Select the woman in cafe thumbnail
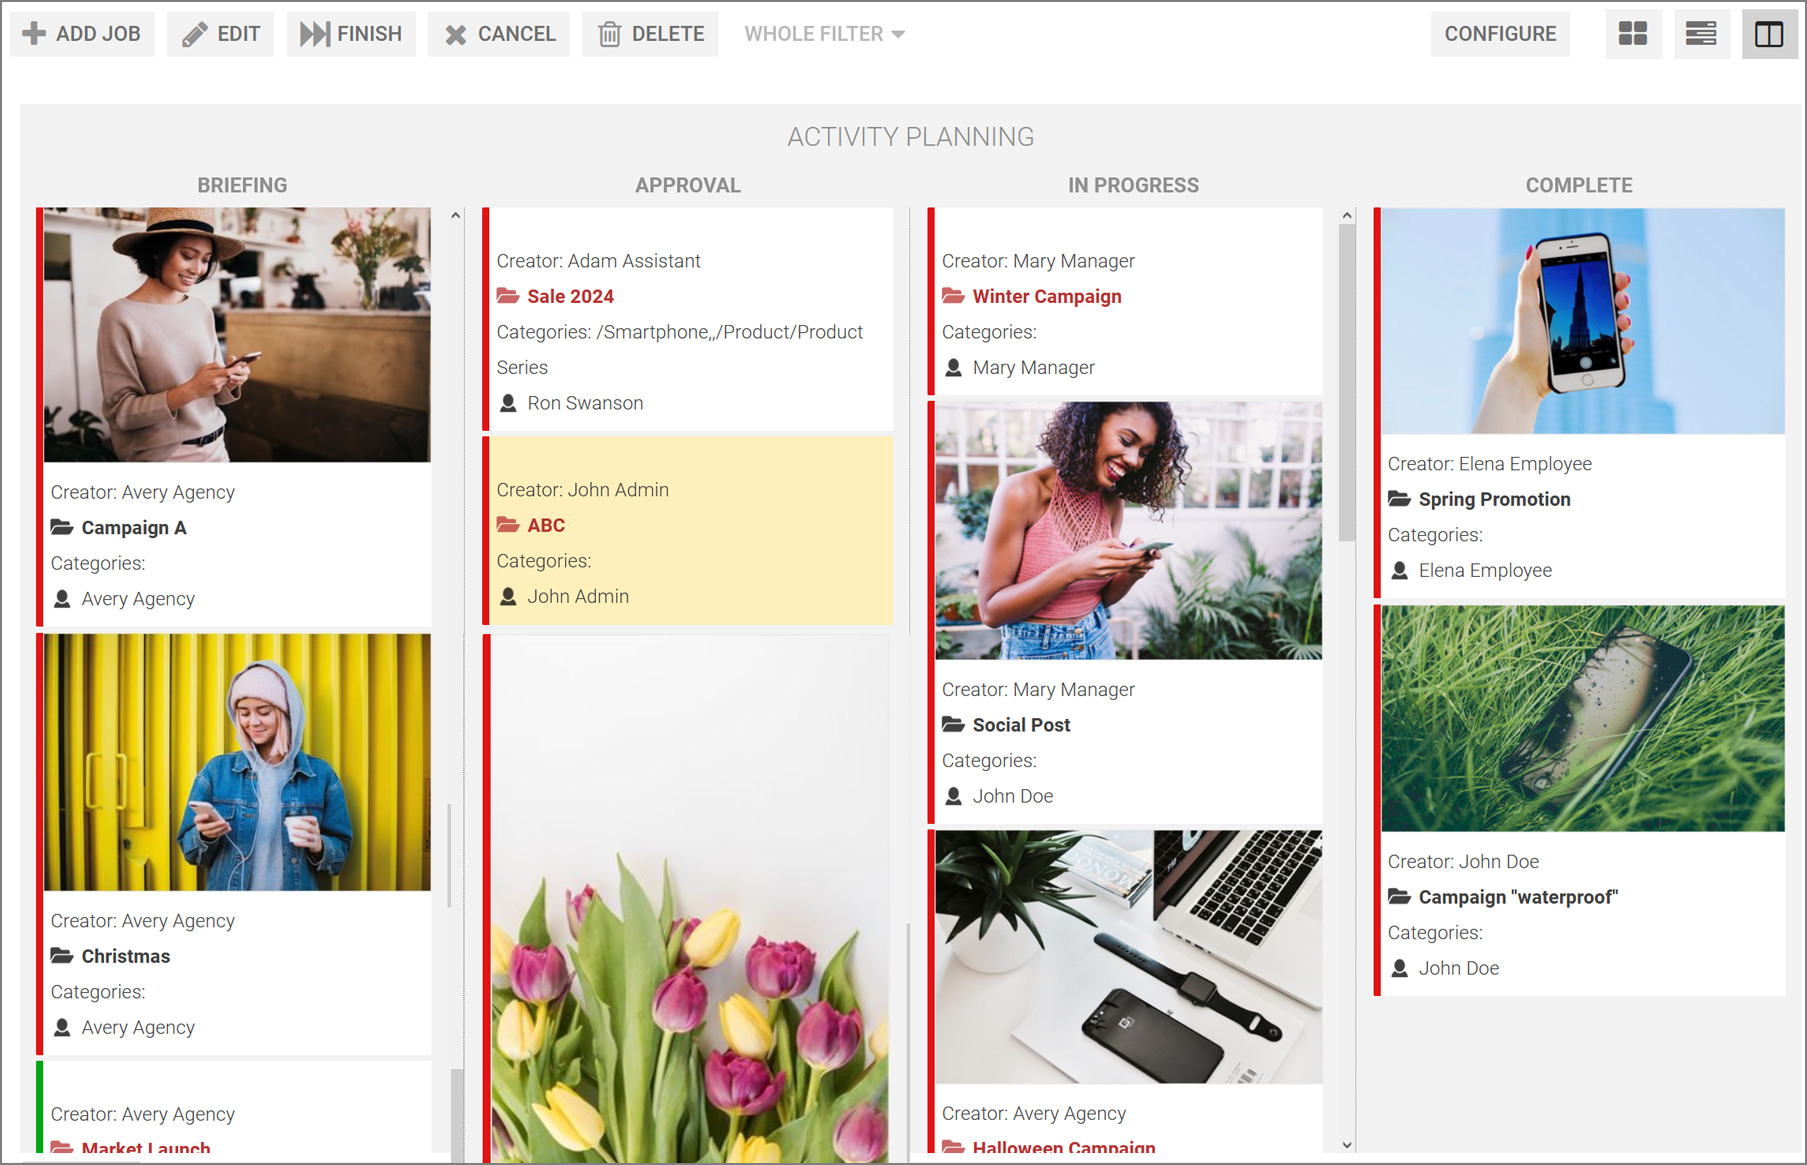Screen dimensions: 1807x1165 point(237,335)
